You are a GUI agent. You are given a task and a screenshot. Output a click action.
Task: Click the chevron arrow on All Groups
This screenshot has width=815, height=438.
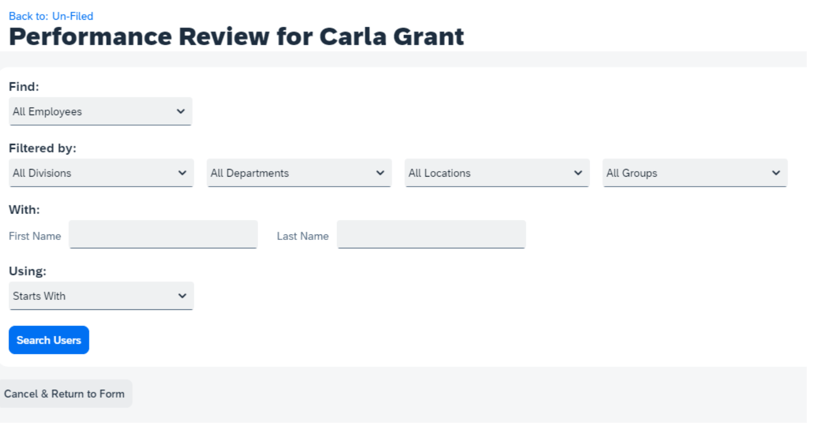tap(776, 173)
